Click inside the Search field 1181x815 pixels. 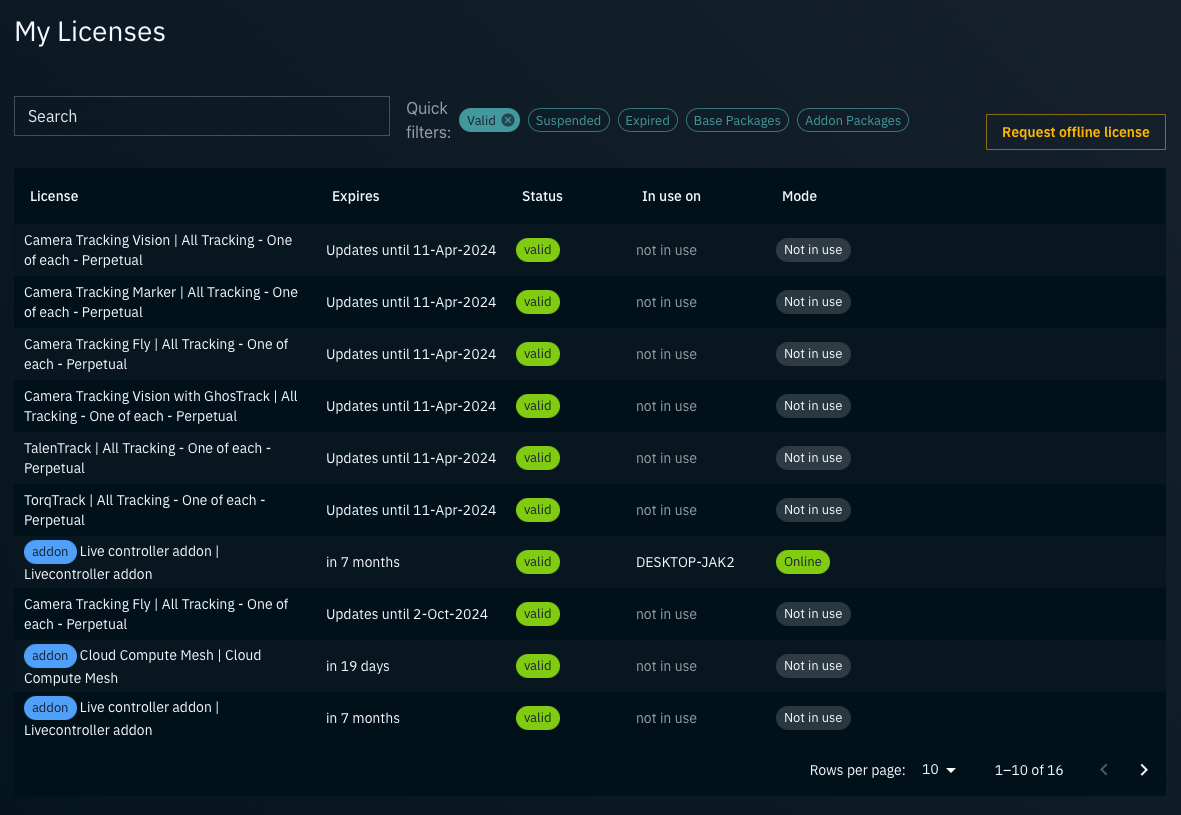200,115
